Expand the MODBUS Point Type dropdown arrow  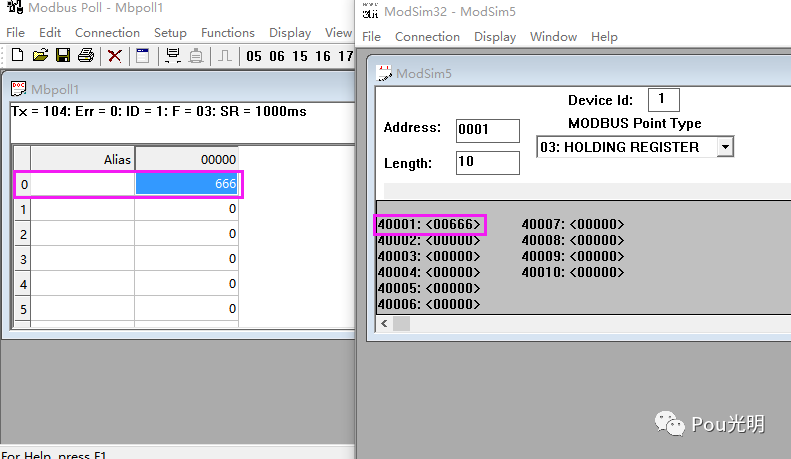[x=725, y=147]
